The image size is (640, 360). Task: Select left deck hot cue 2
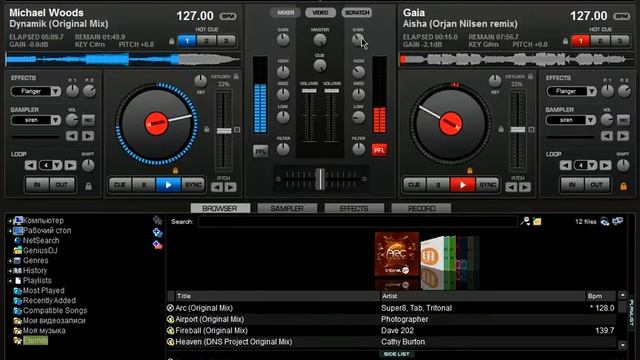207,41
